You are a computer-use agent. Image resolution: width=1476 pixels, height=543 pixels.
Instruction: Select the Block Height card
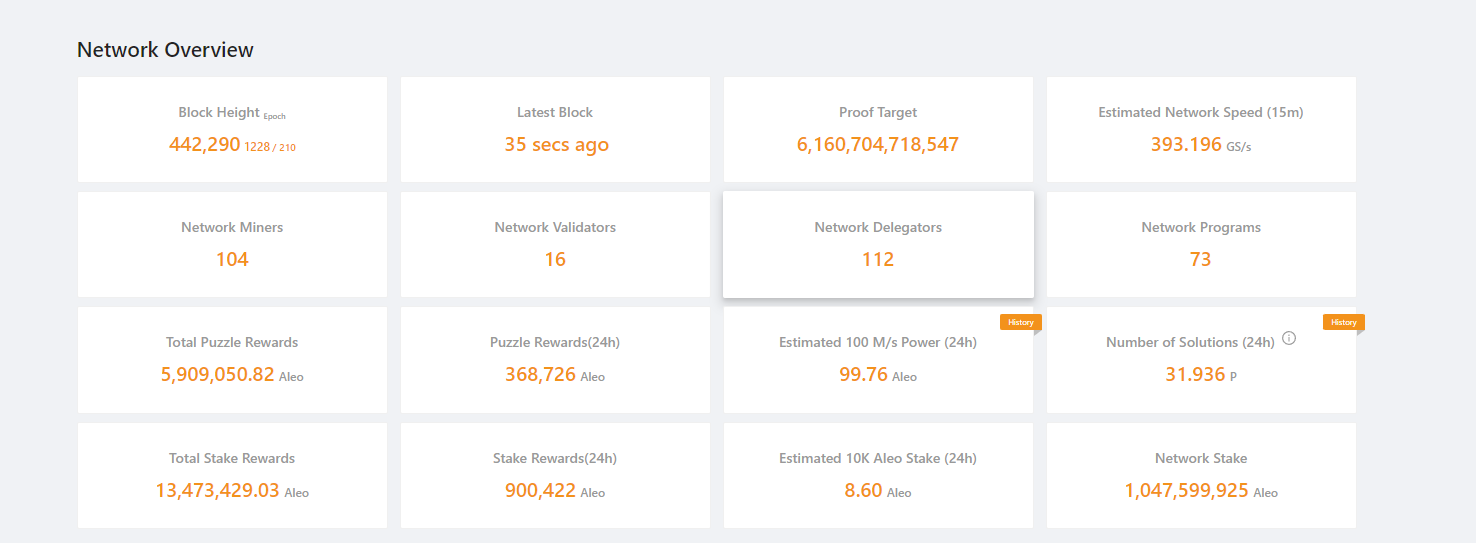232,130
